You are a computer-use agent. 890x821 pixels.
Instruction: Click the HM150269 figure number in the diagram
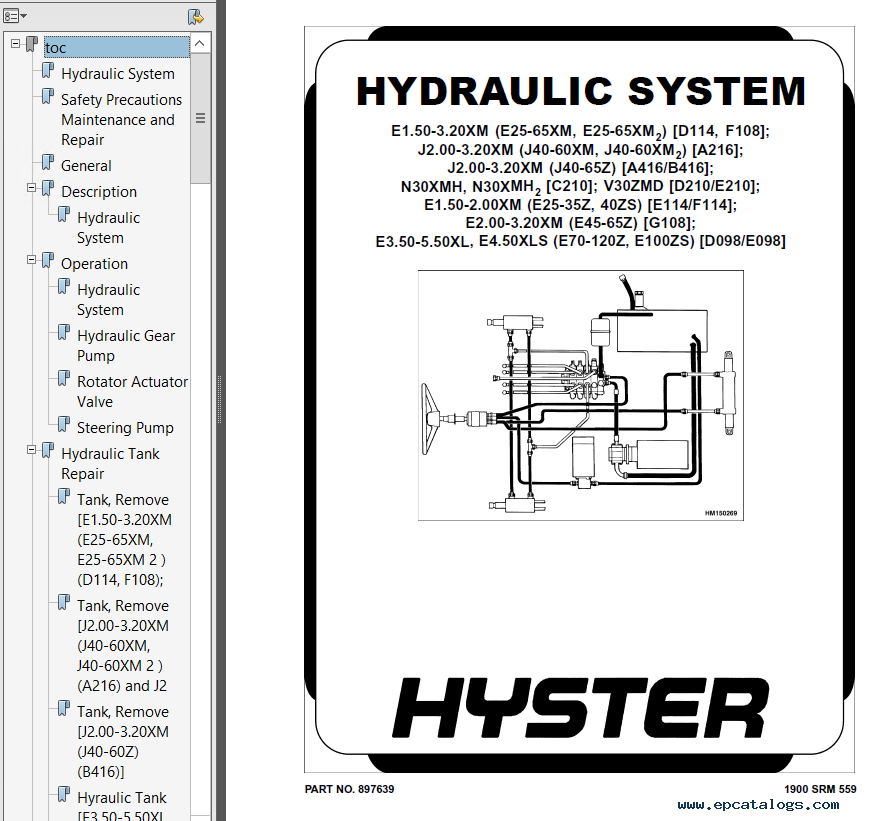point(721,513)
